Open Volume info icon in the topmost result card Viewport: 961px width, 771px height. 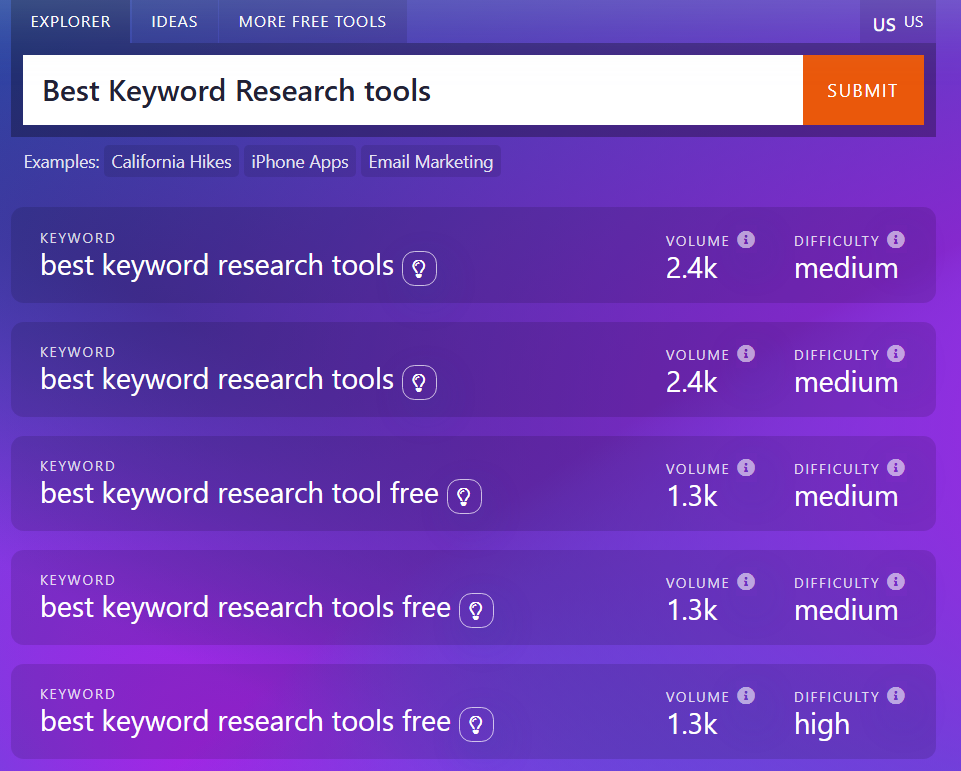tap(746, 240)
